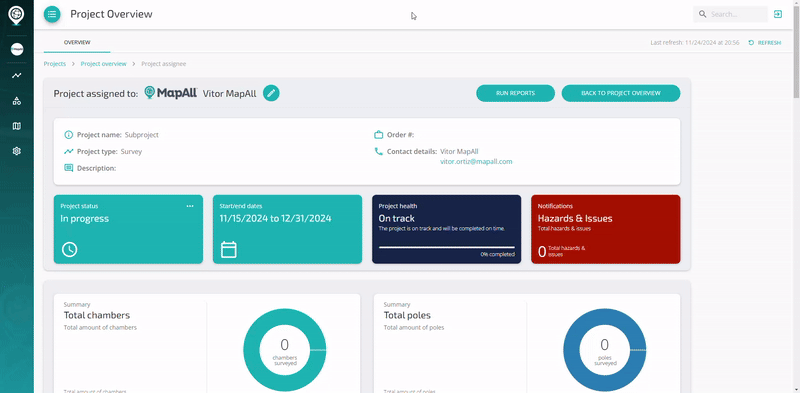This screenshot has width=800, height=393.
Task: Click the project health progress bar
Action: click(446, 247)
